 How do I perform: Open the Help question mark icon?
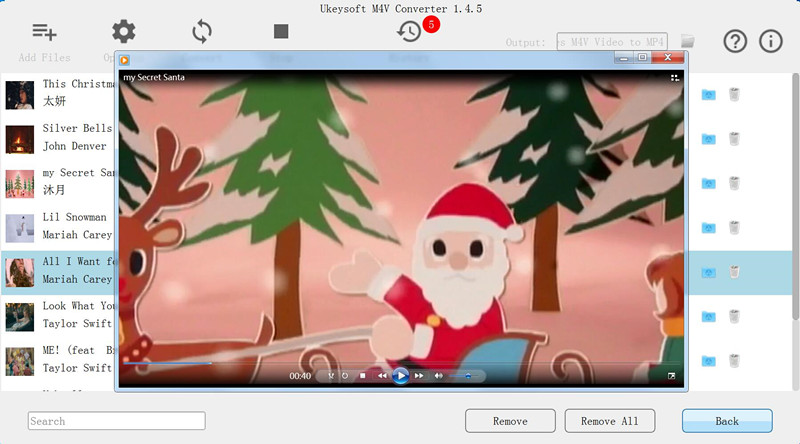735,41
